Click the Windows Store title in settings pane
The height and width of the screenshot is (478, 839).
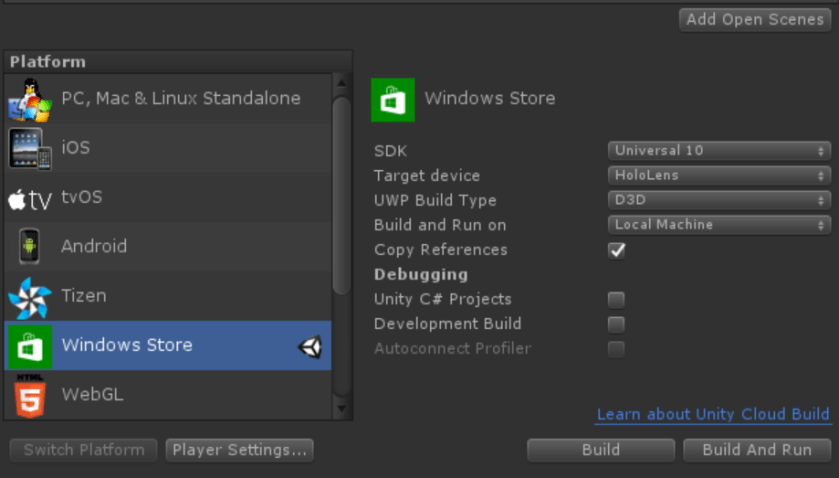(x=490, y=98)
